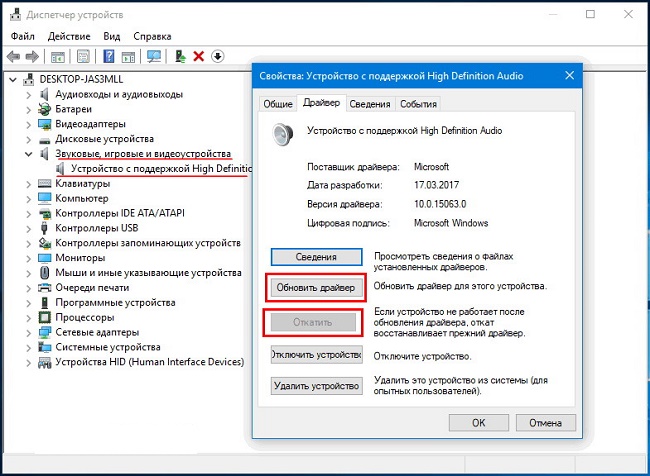Select the Процессоры label in tree

coord(85,318)
